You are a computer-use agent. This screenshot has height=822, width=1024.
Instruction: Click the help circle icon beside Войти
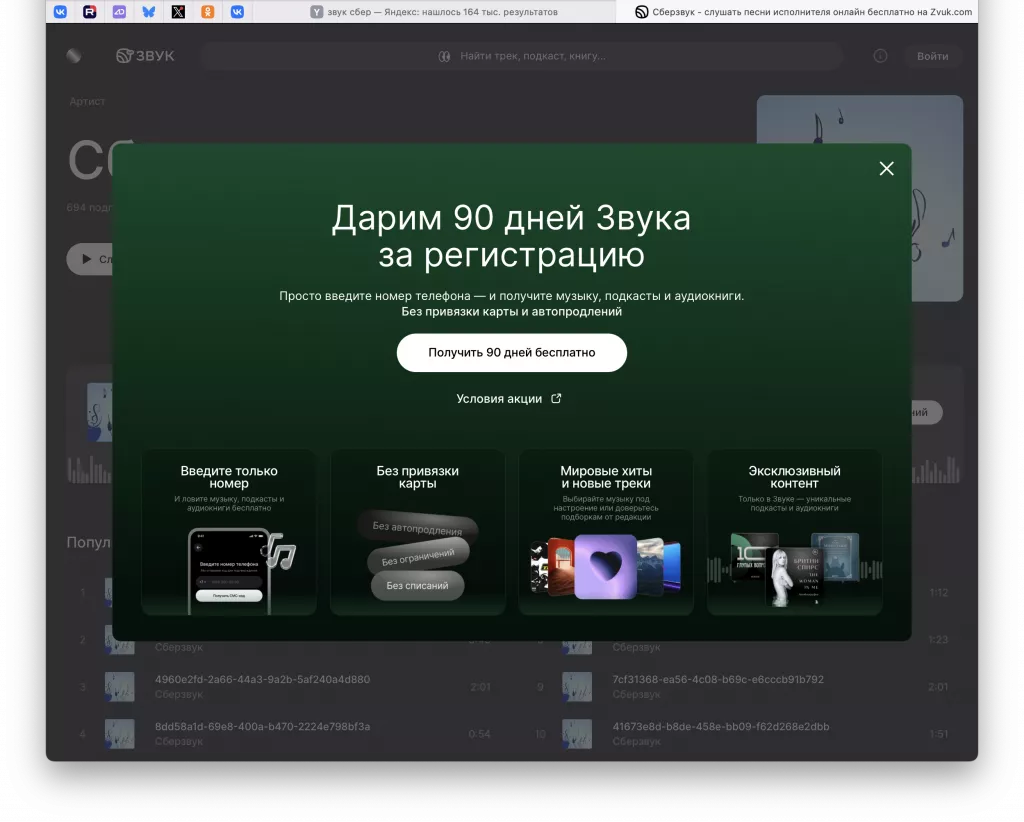point(879,56)
